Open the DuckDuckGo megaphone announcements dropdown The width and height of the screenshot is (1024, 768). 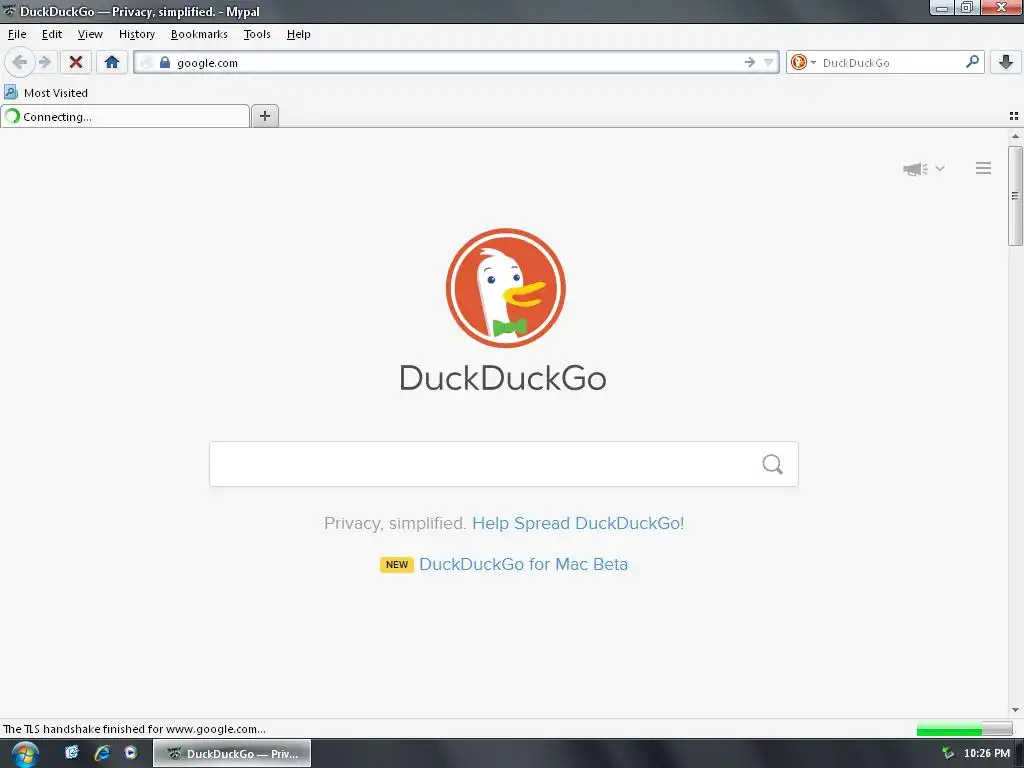pos(923,169)
